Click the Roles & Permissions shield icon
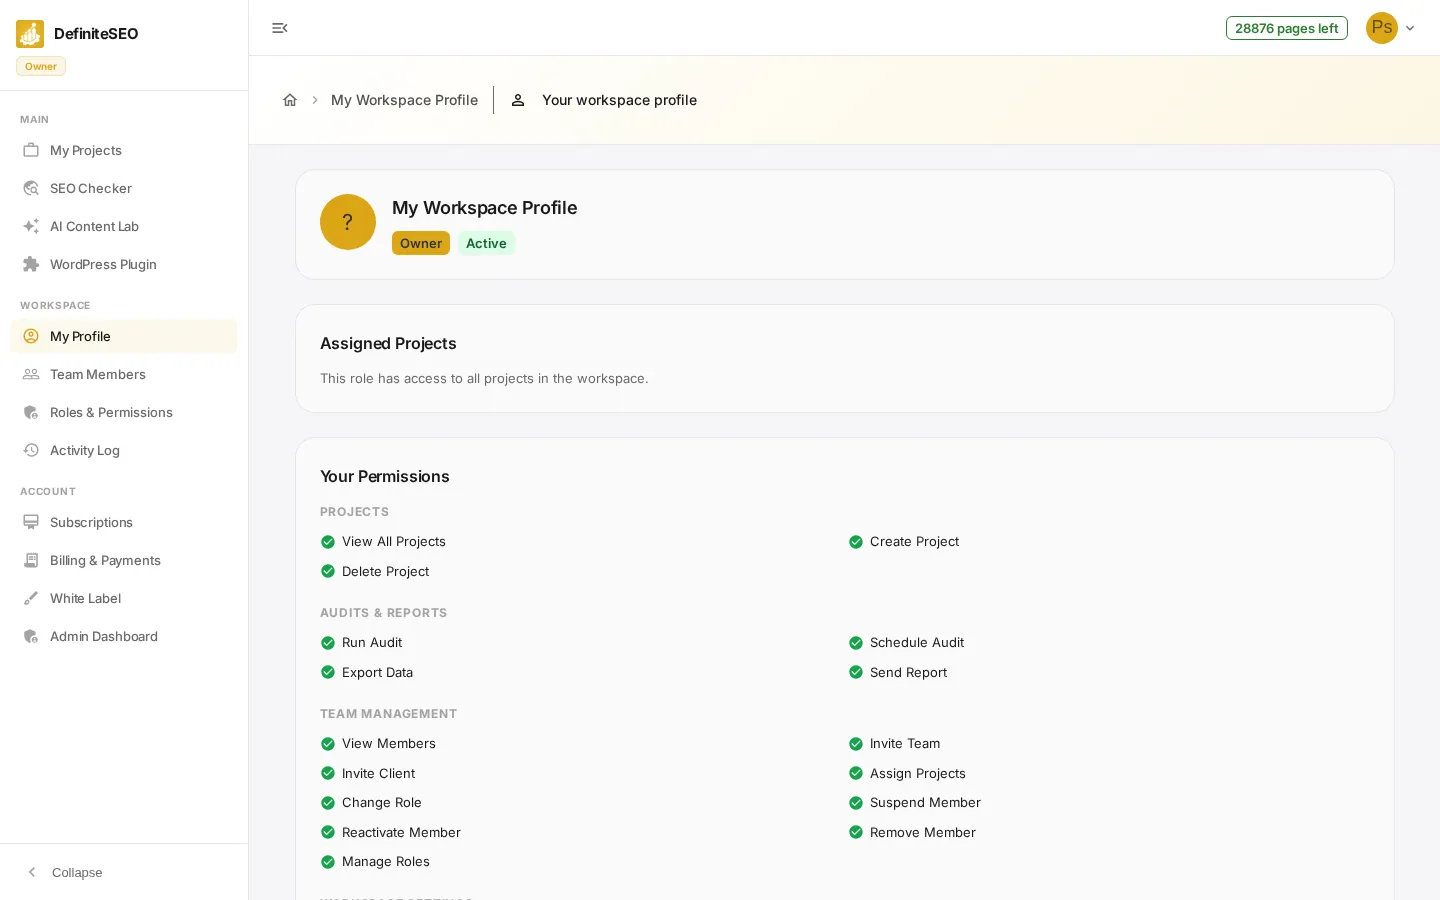The height and width of the screenshot is (900, 1440). pos(31,412)
